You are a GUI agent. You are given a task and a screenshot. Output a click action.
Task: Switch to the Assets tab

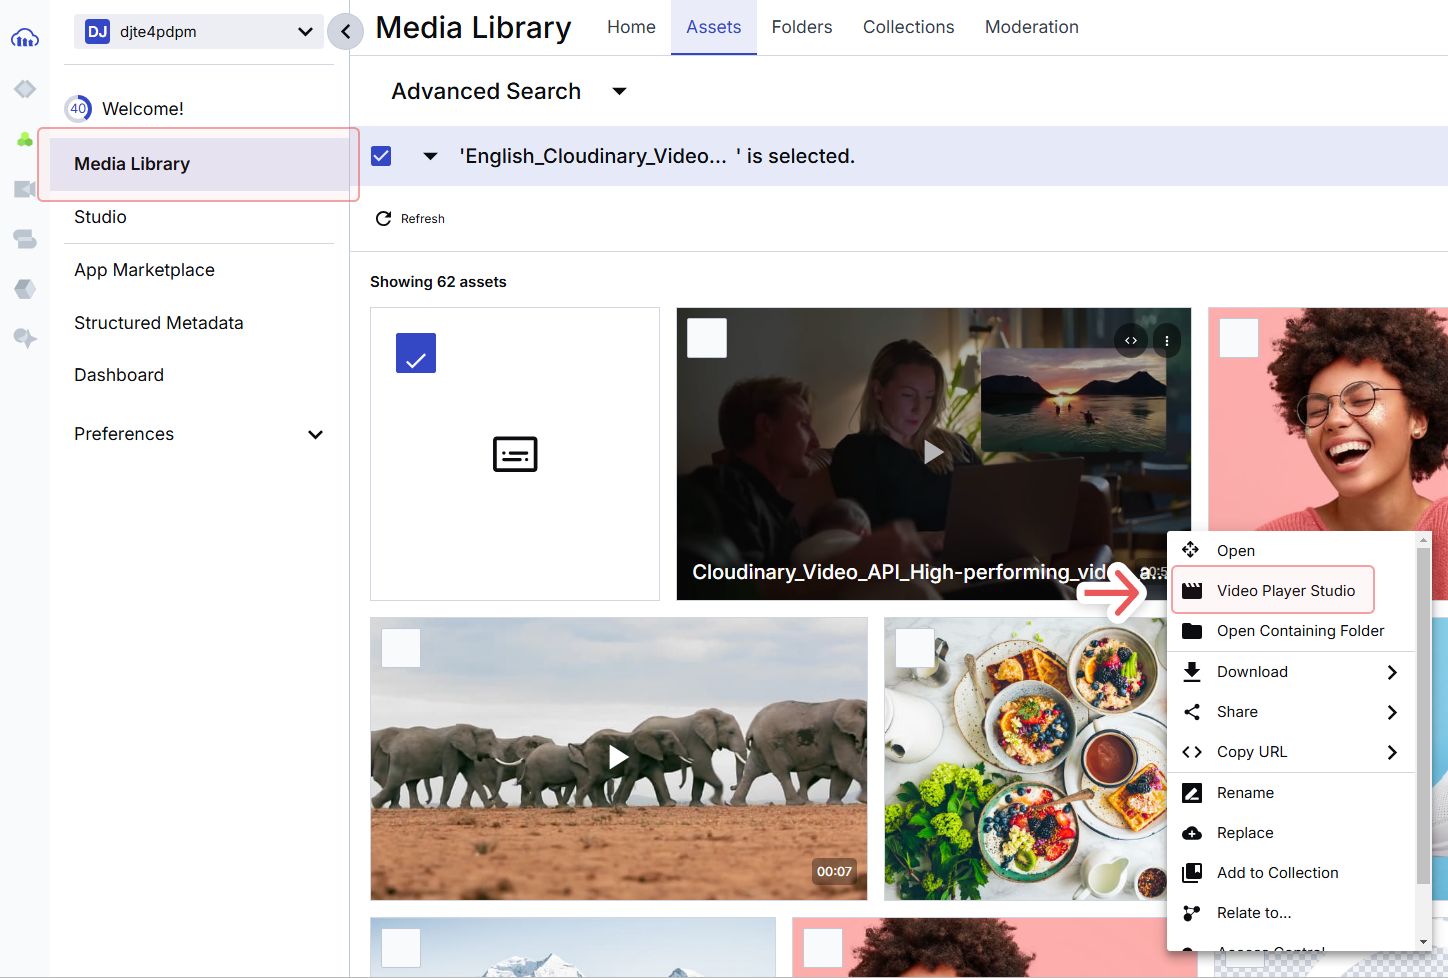[x=714, y=27]
